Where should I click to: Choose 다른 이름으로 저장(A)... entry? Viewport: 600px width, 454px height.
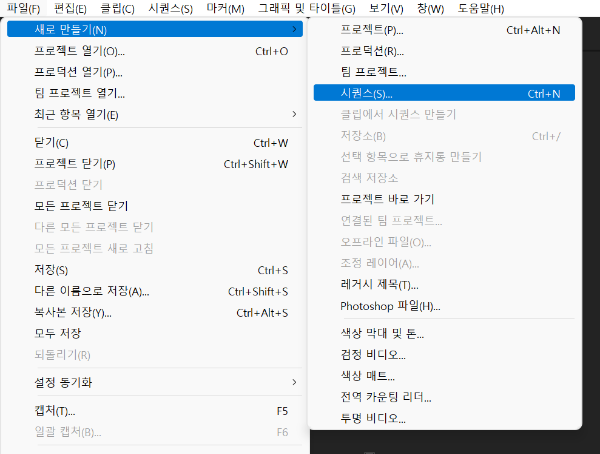(x=155, y=291)
